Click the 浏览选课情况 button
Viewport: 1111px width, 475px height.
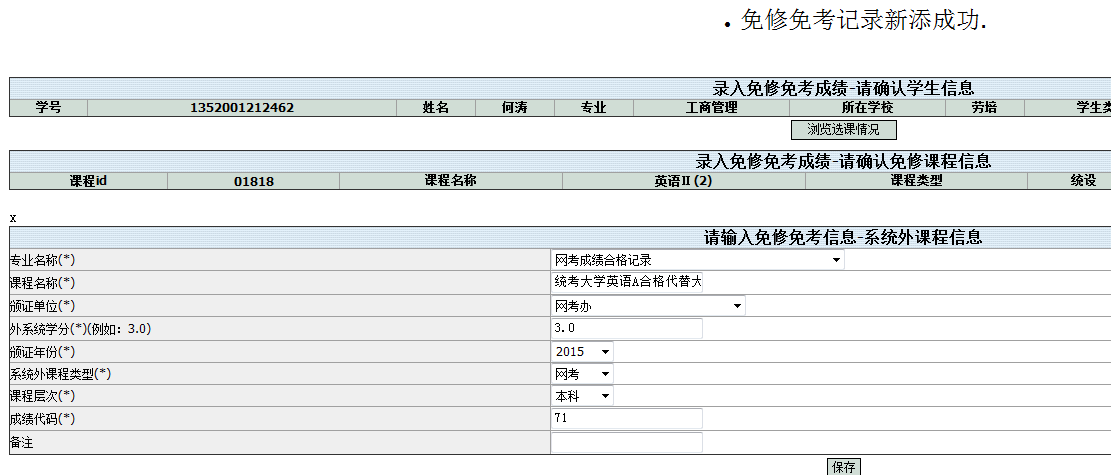843,129
